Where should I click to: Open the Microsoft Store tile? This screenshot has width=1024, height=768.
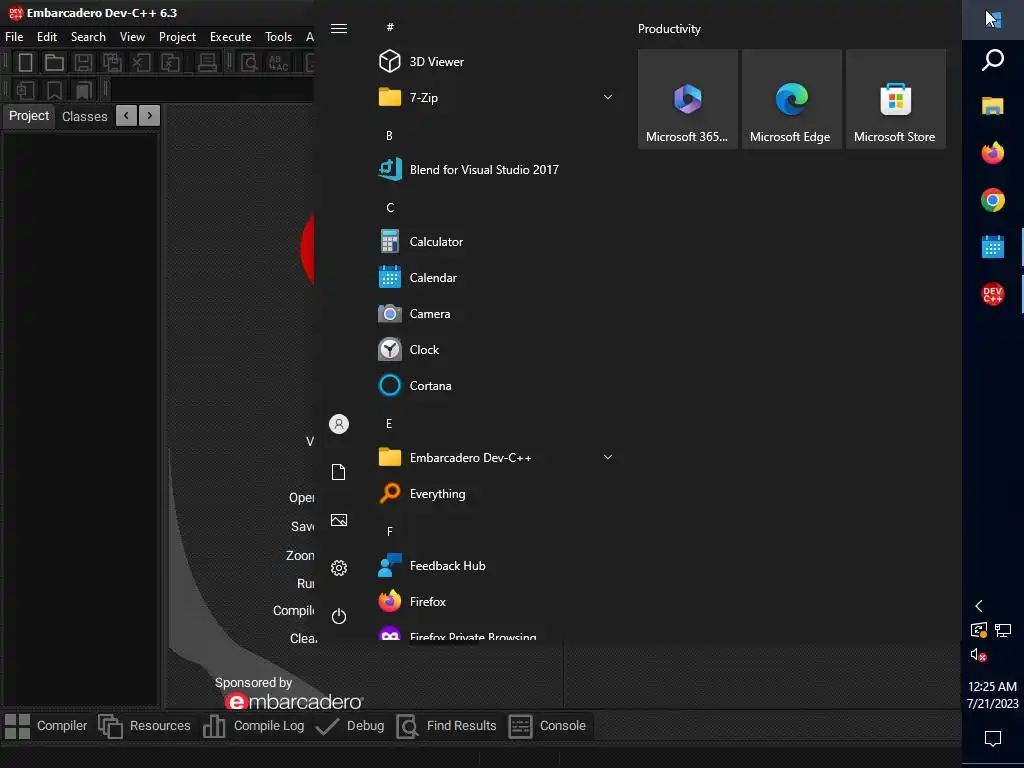pos(895,99)
